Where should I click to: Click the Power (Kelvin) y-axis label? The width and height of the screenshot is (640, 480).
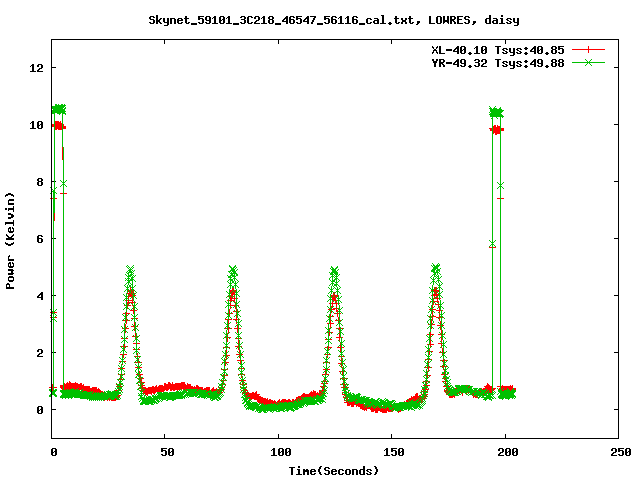[10, 241]
